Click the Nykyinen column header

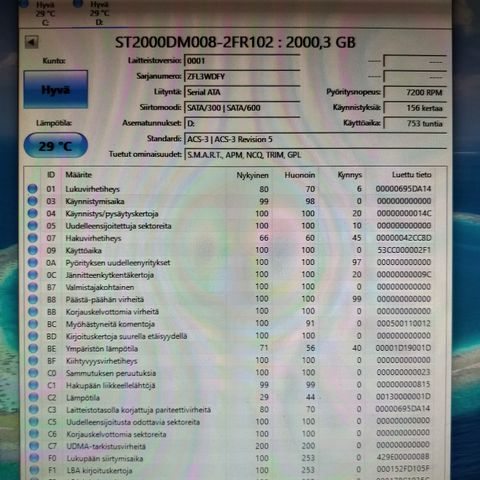252,175
